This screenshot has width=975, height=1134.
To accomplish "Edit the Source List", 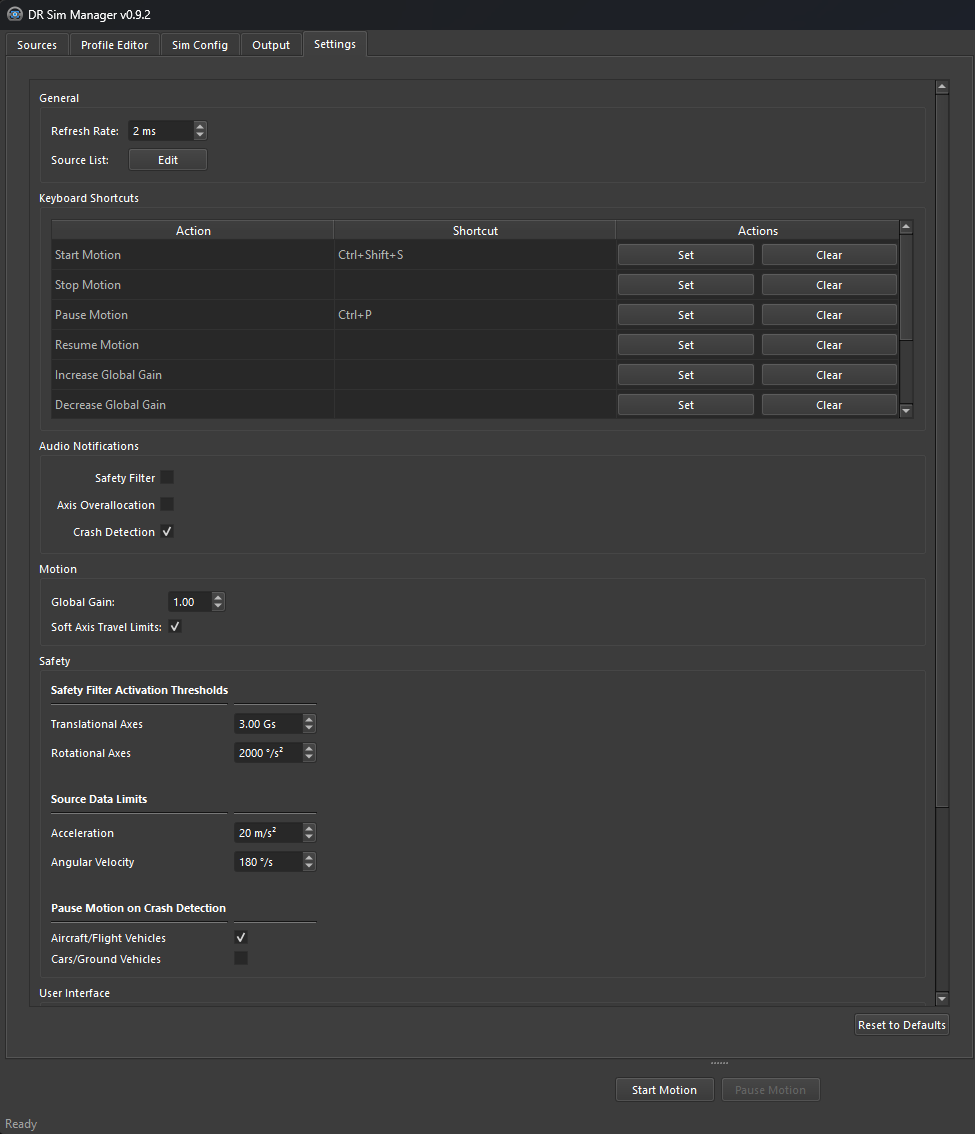I will 168,160.
